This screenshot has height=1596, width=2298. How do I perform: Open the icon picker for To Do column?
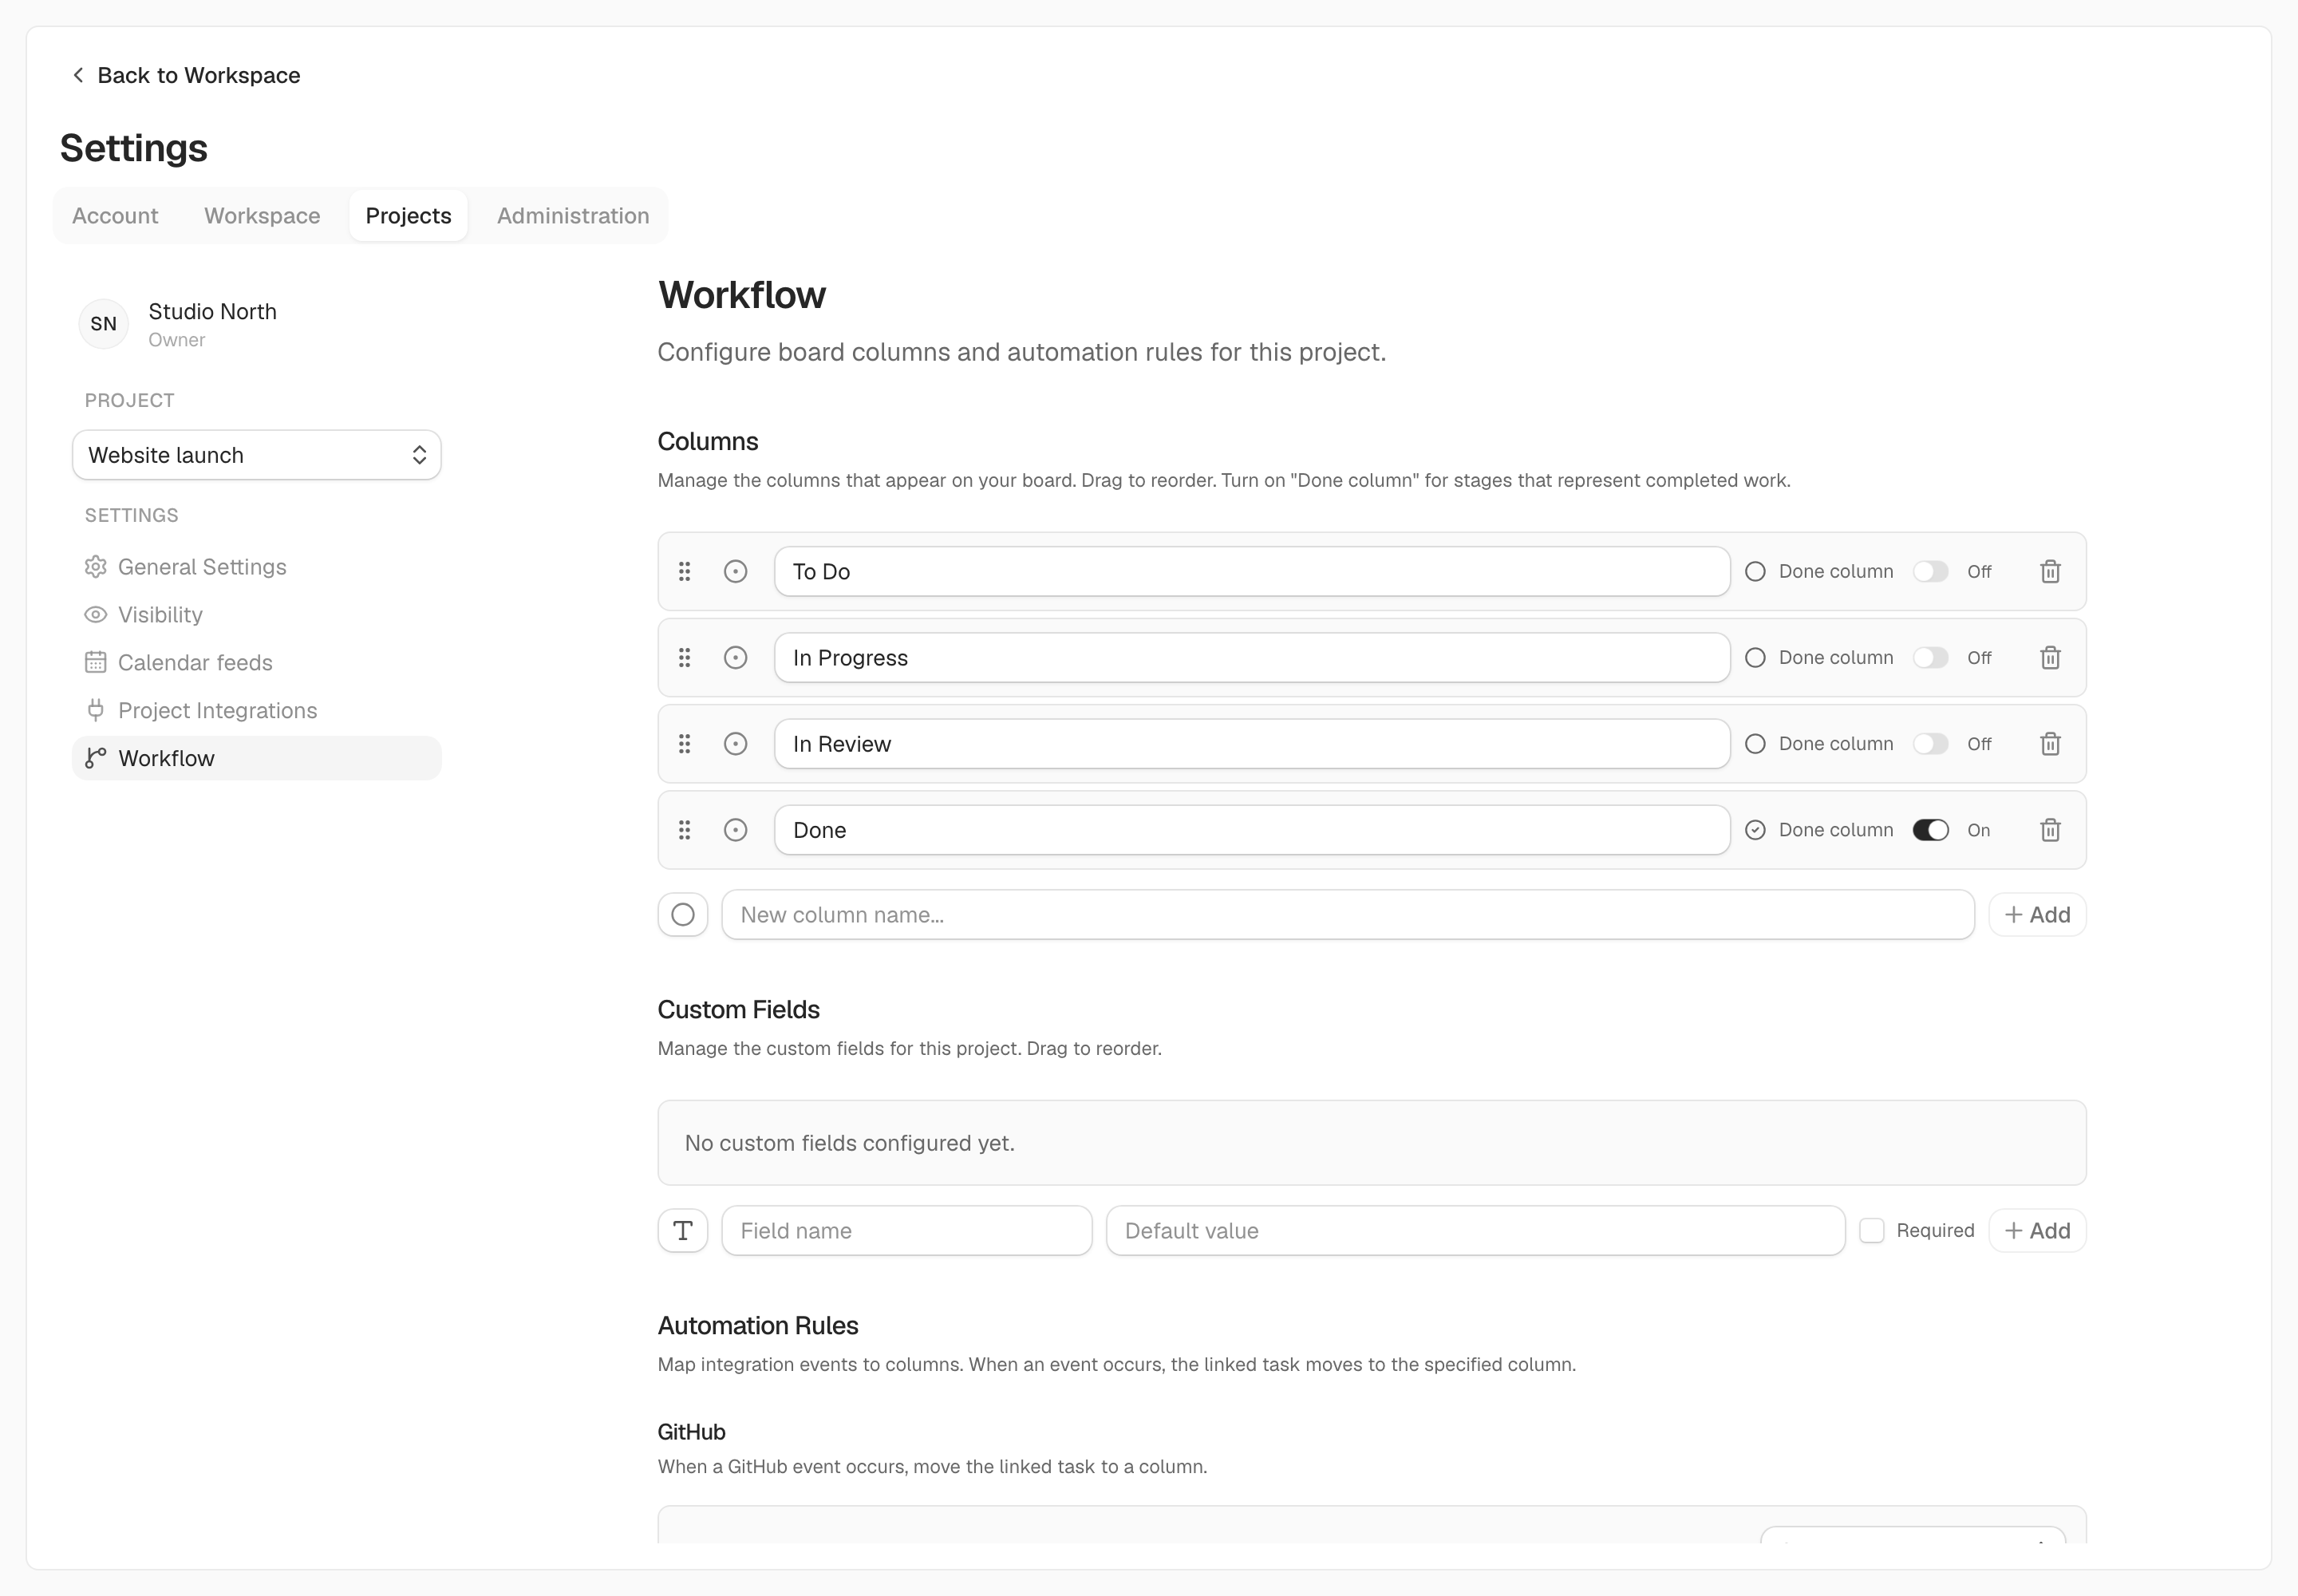coord(735,571)
